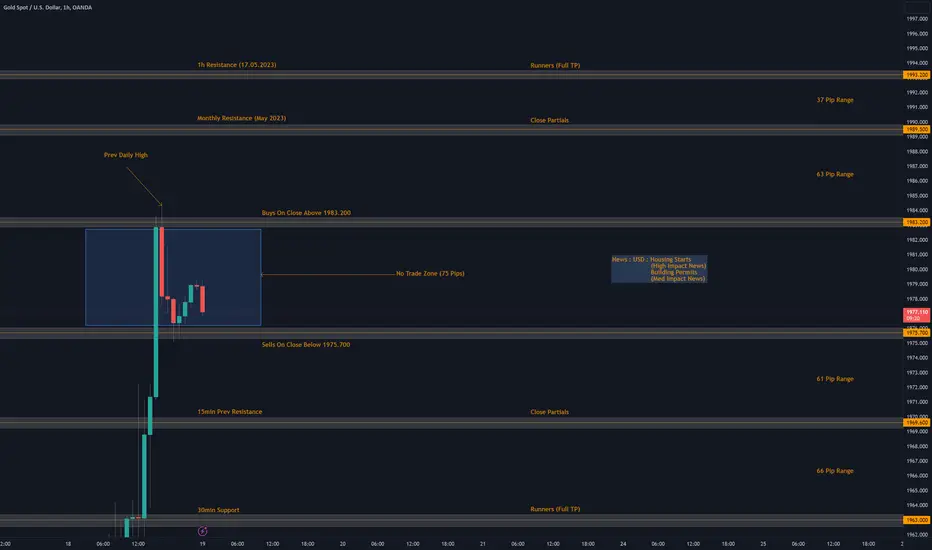The height and width of the screenshot is (550, 932).
Task: Select the 66 Pip Range label
Action: tap(835, 471)
